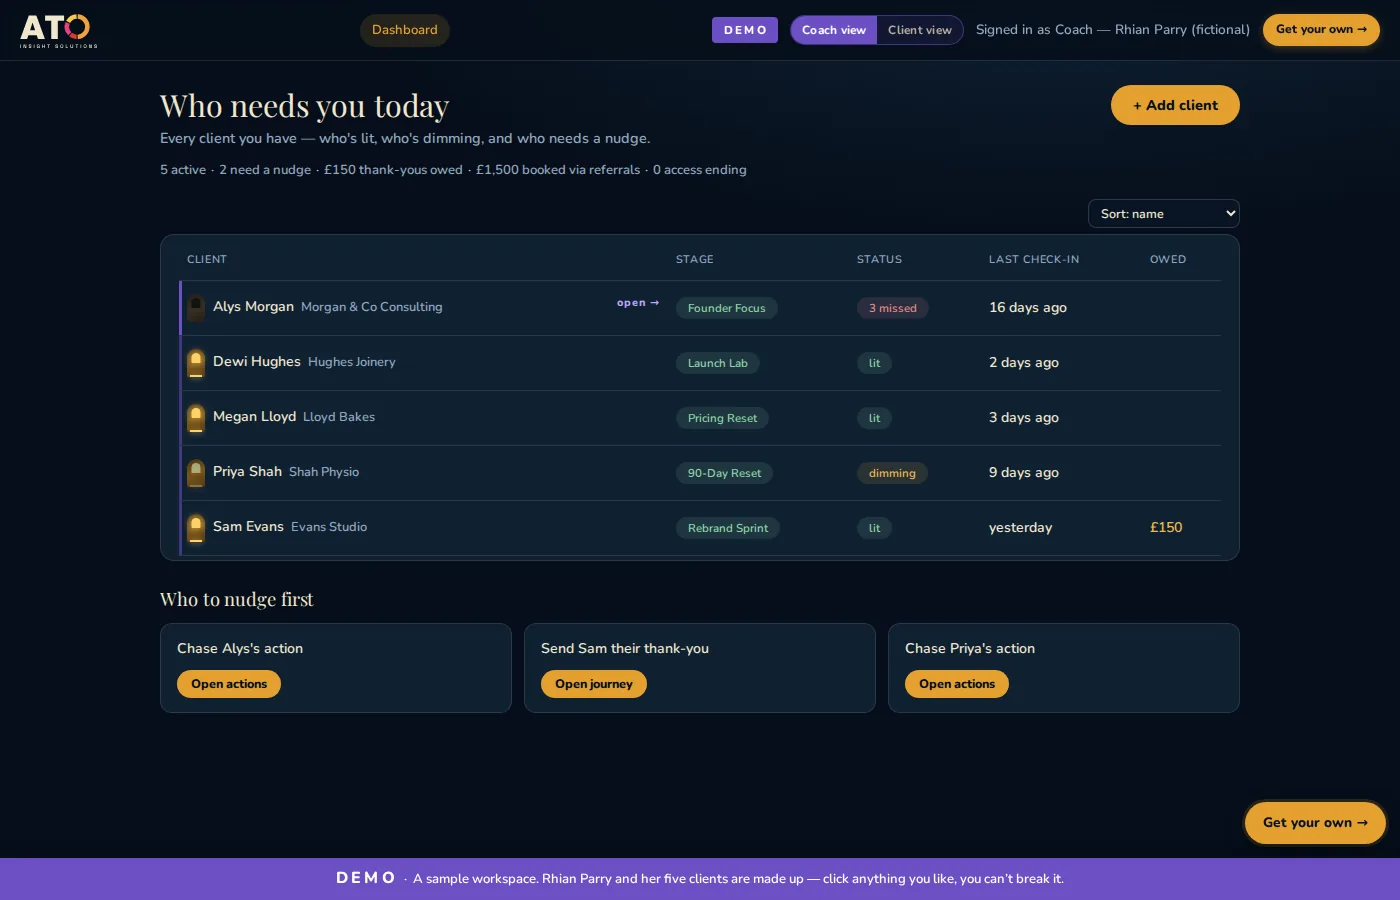Switch to Client view
The image size is (1400, 900).
click(x=920, y=30)
